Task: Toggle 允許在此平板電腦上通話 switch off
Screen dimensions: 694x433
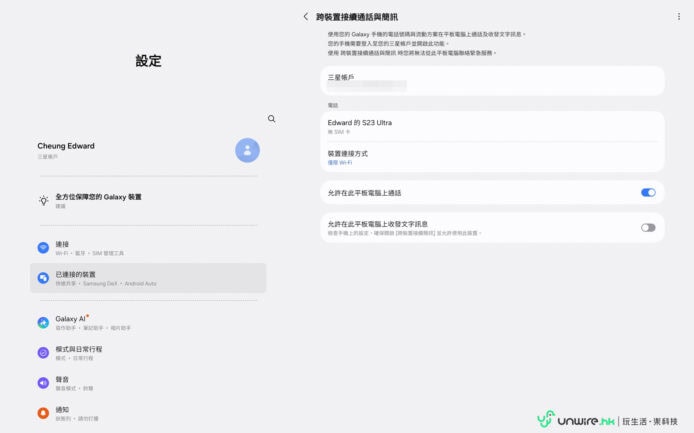Action: click(x=648, y=193)
